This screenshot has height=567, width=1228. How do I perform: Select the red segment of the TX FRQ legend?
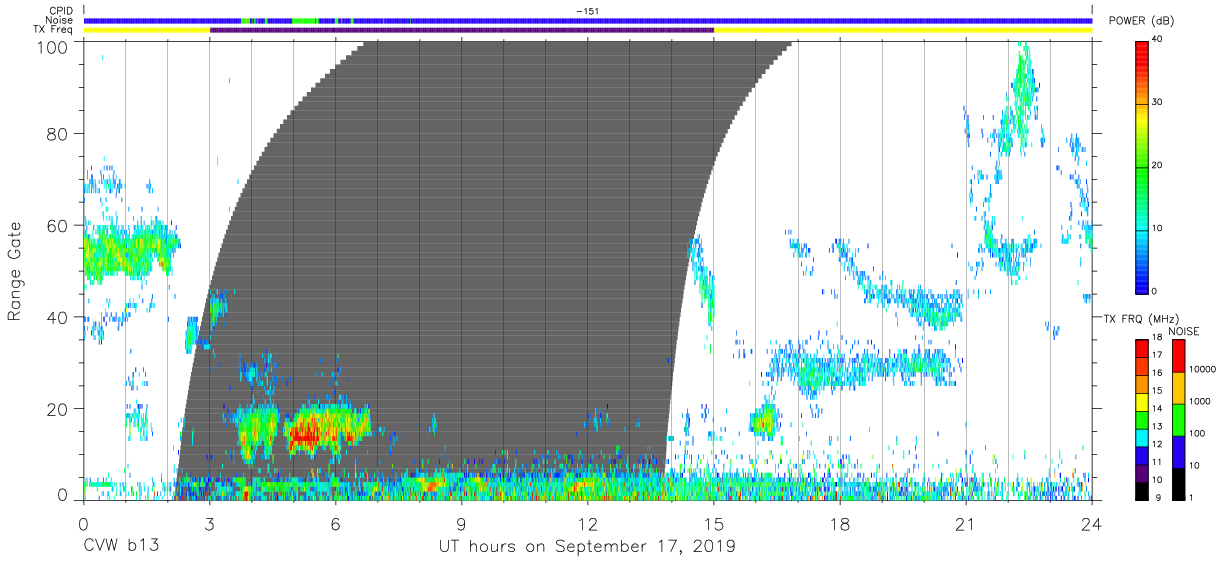[x=1141, y=349]
